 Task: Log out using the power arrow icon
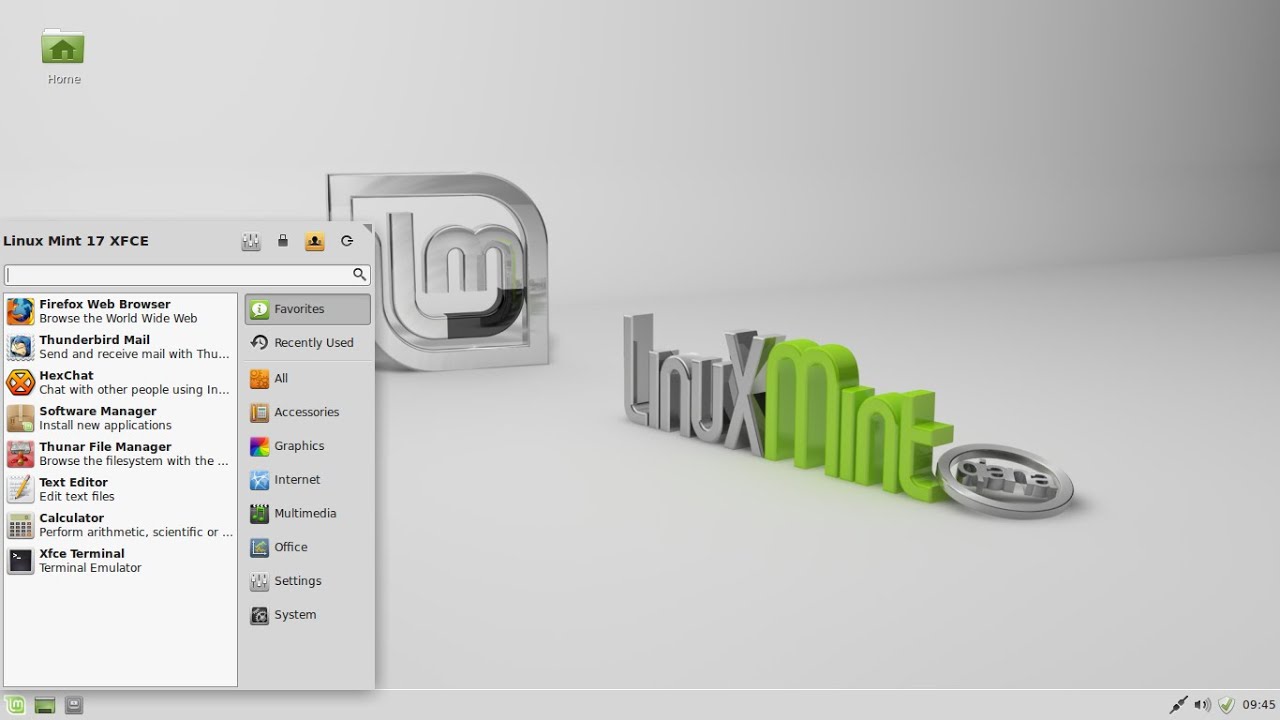[347, 241]
